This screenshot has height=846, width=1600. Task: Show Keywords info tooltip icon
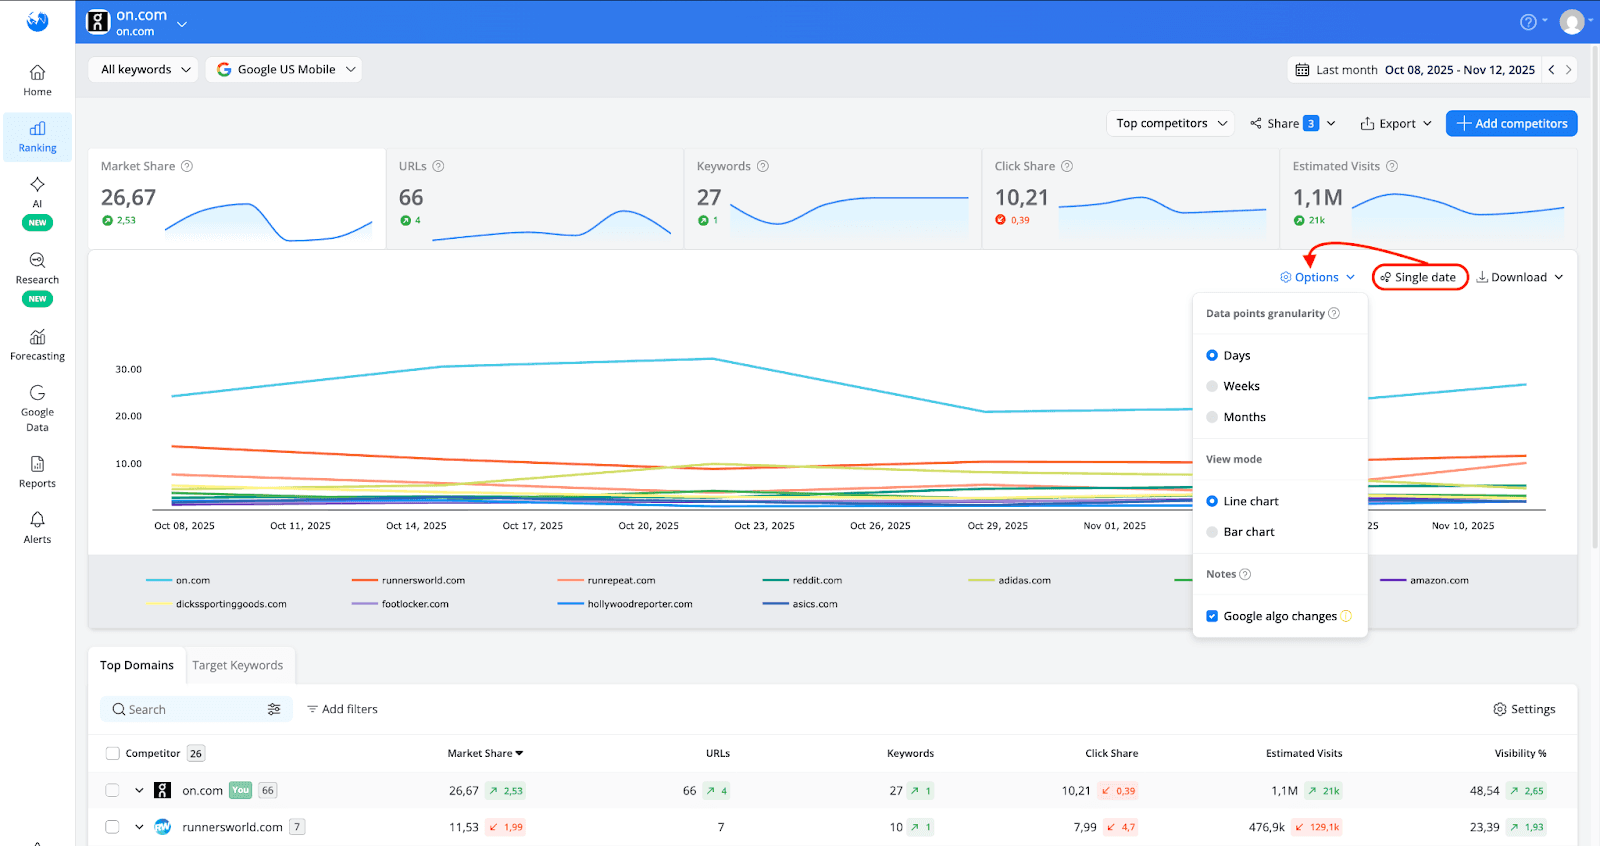763,166
